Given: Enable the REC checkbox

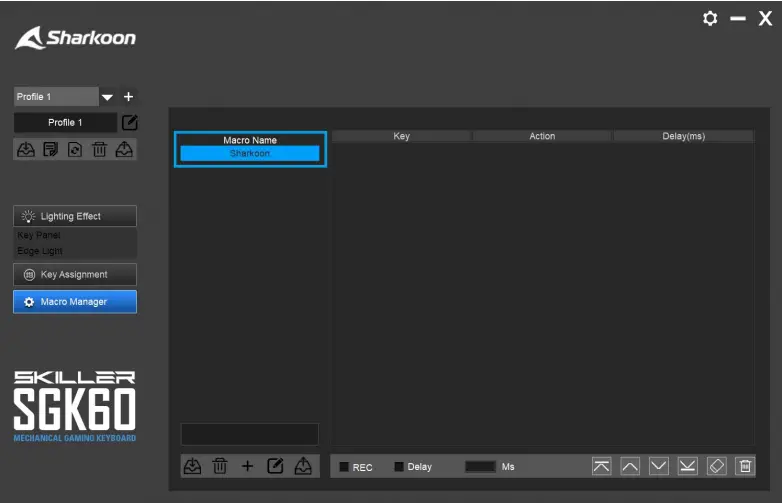Looking at the screenshot, I should pyautogui.click(x=344, y=467).
